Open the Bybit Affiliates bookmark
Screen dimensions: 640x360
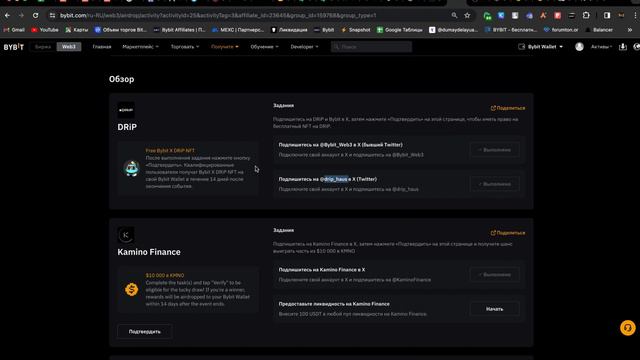click(x=179, y=30)
